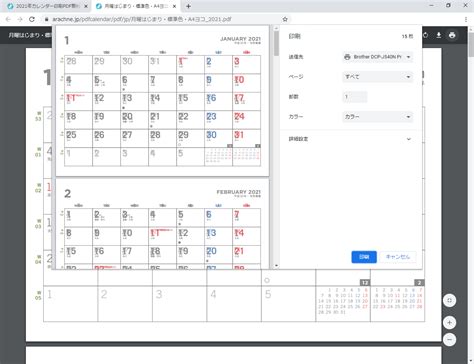The image size is (474, 364).
Task: Click the site lock icon in address bar
Action: (47, 19)
